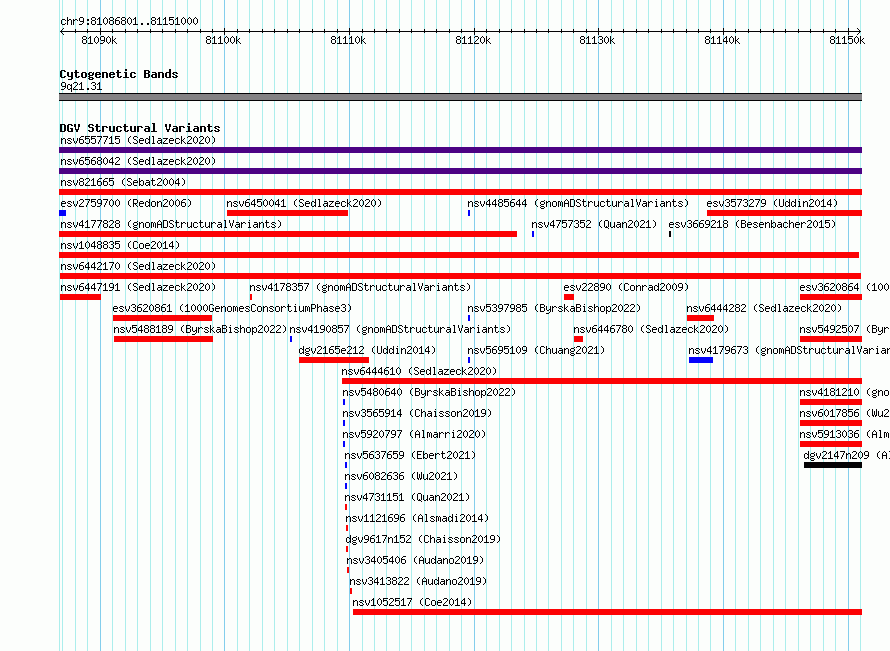Click the 81090k scale label
The image size is (890, 651).
tap(99, 40)
